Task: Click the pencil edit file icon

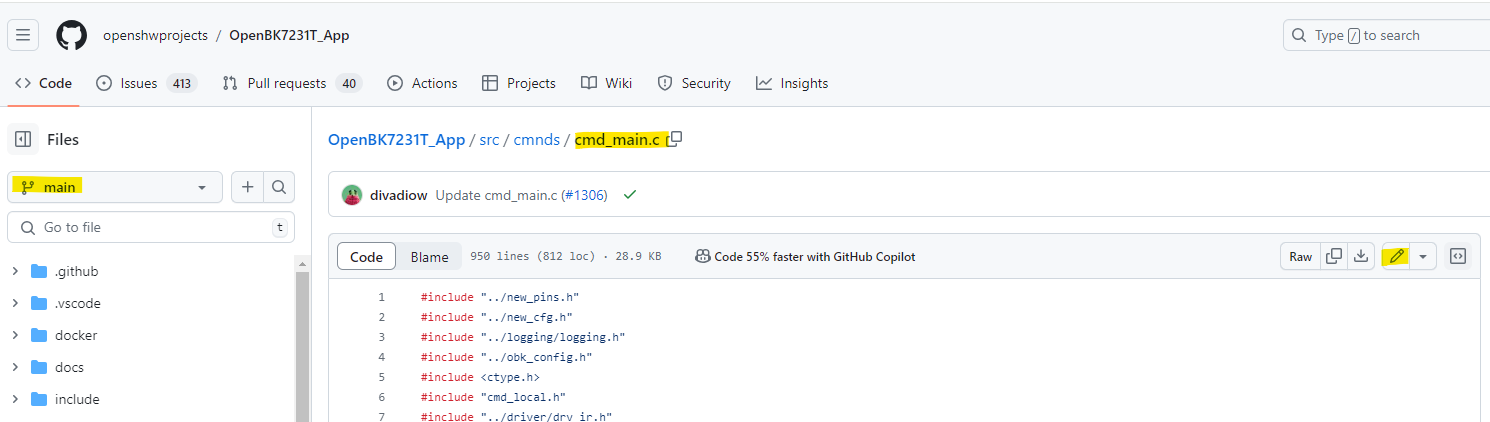Action: [1396, 257]
